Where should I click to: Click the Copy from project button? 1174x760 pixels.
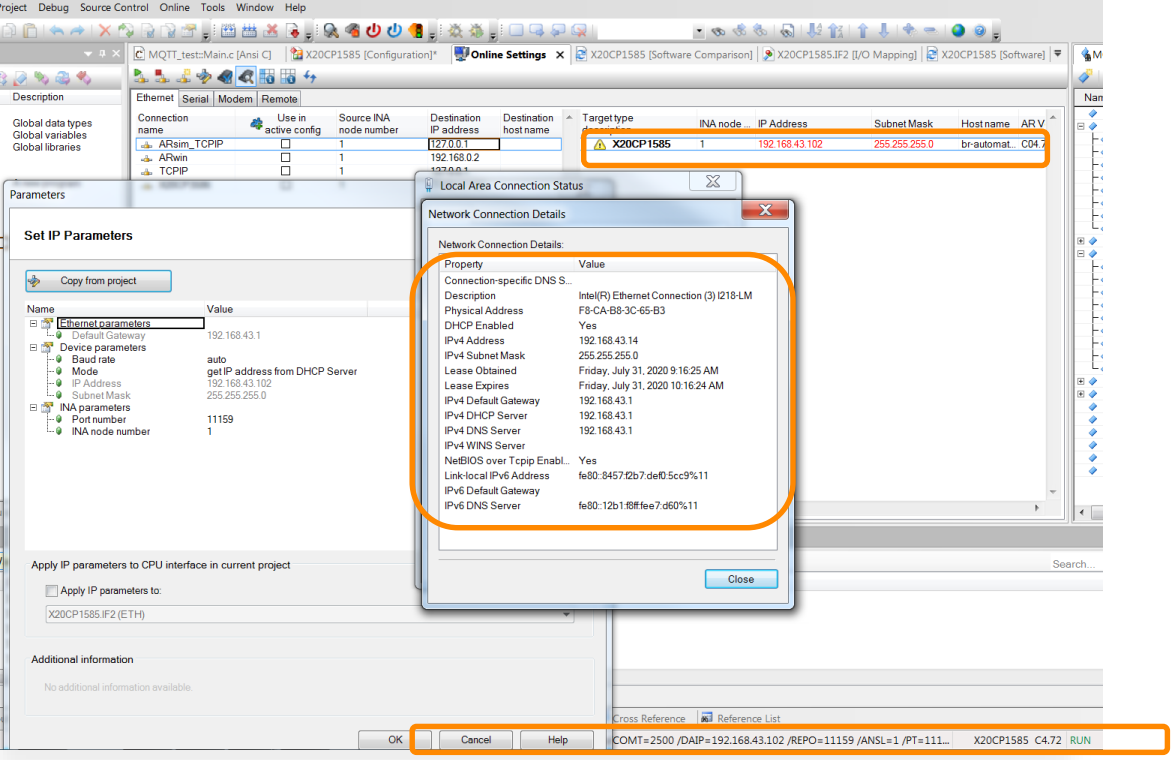(98, 281)
